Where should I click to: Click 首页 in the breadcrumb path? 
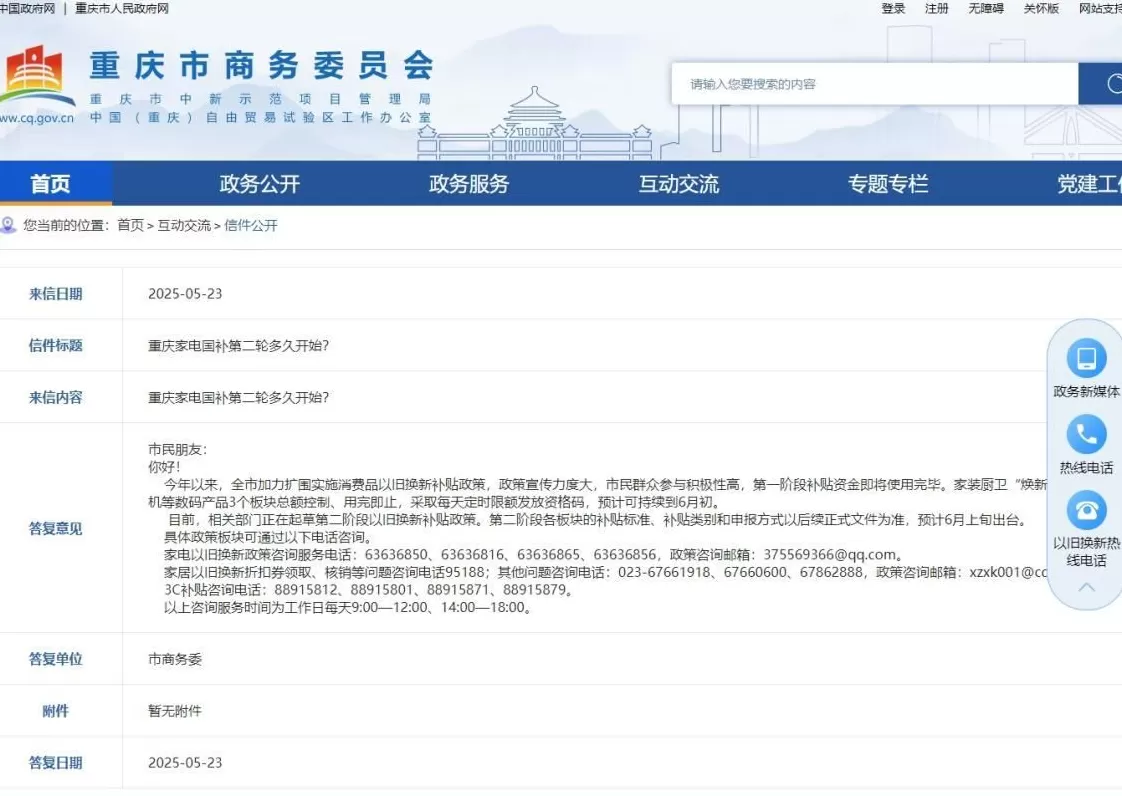(130, 226)
